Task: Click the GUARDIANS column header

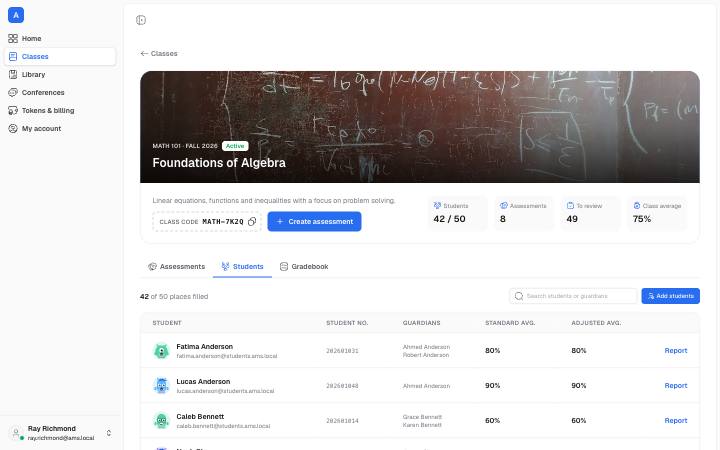Action: tap(421, 323)
